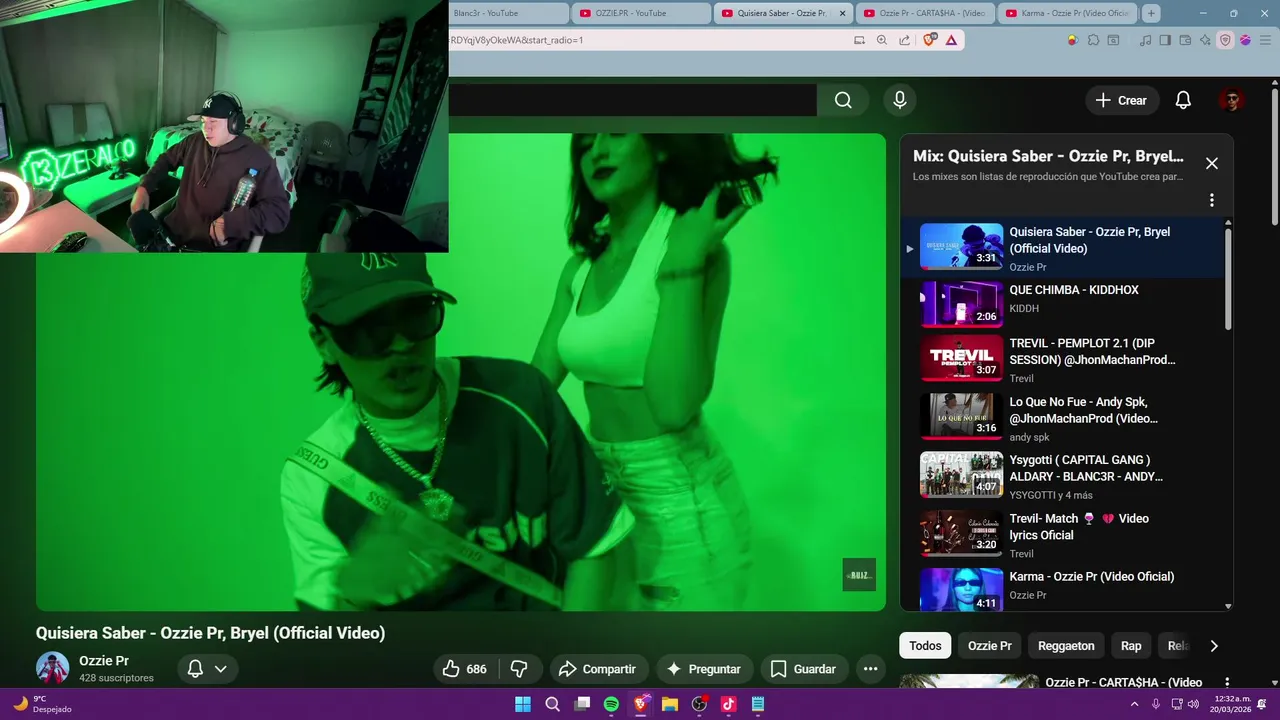Open the account avatar menu
Image resolution: width=1280 pixels, height=720 pixels.
pos(1231,100)
